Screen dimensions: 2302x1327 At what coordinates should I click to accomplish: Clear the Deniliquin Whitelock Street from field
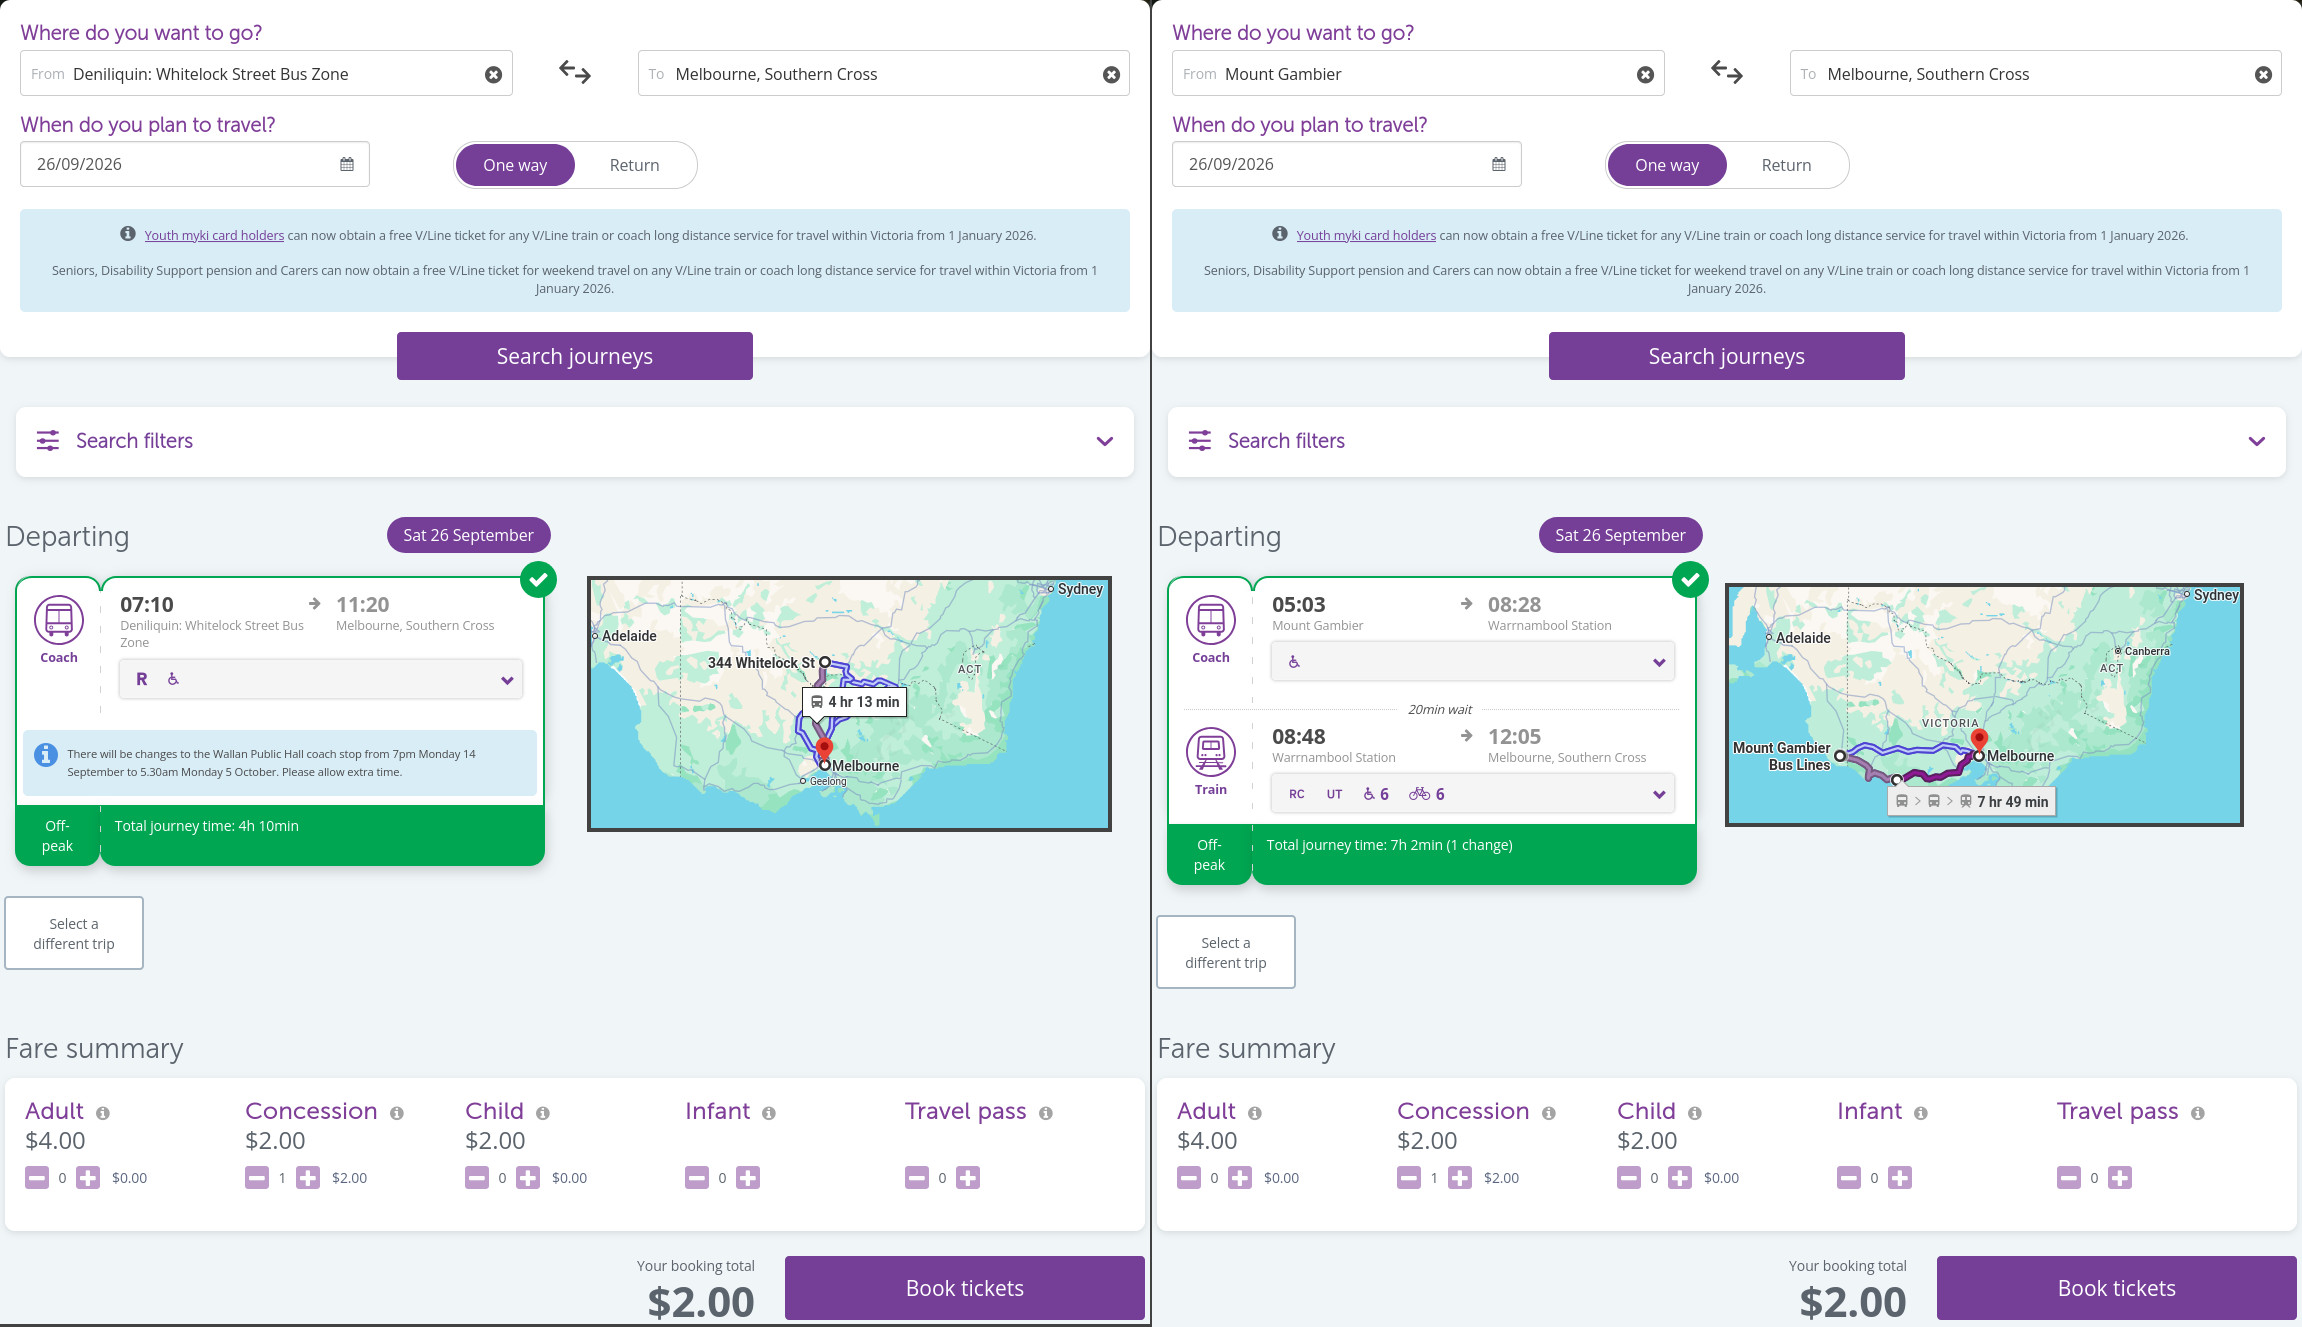click(493, 75)
